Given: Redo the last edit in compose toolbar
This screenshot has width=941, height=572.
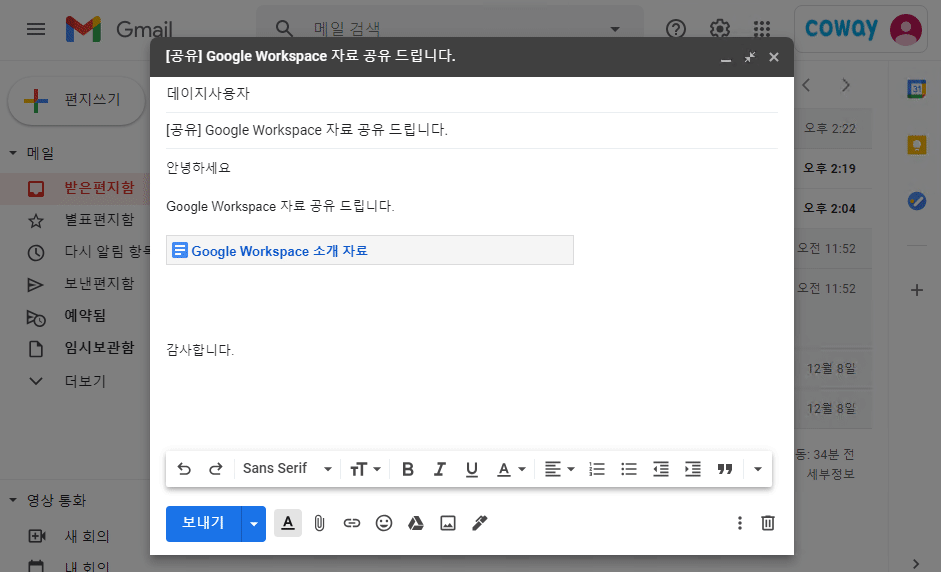Looking at the screenshot, I should pyautogui.click(x=215, y=469).
